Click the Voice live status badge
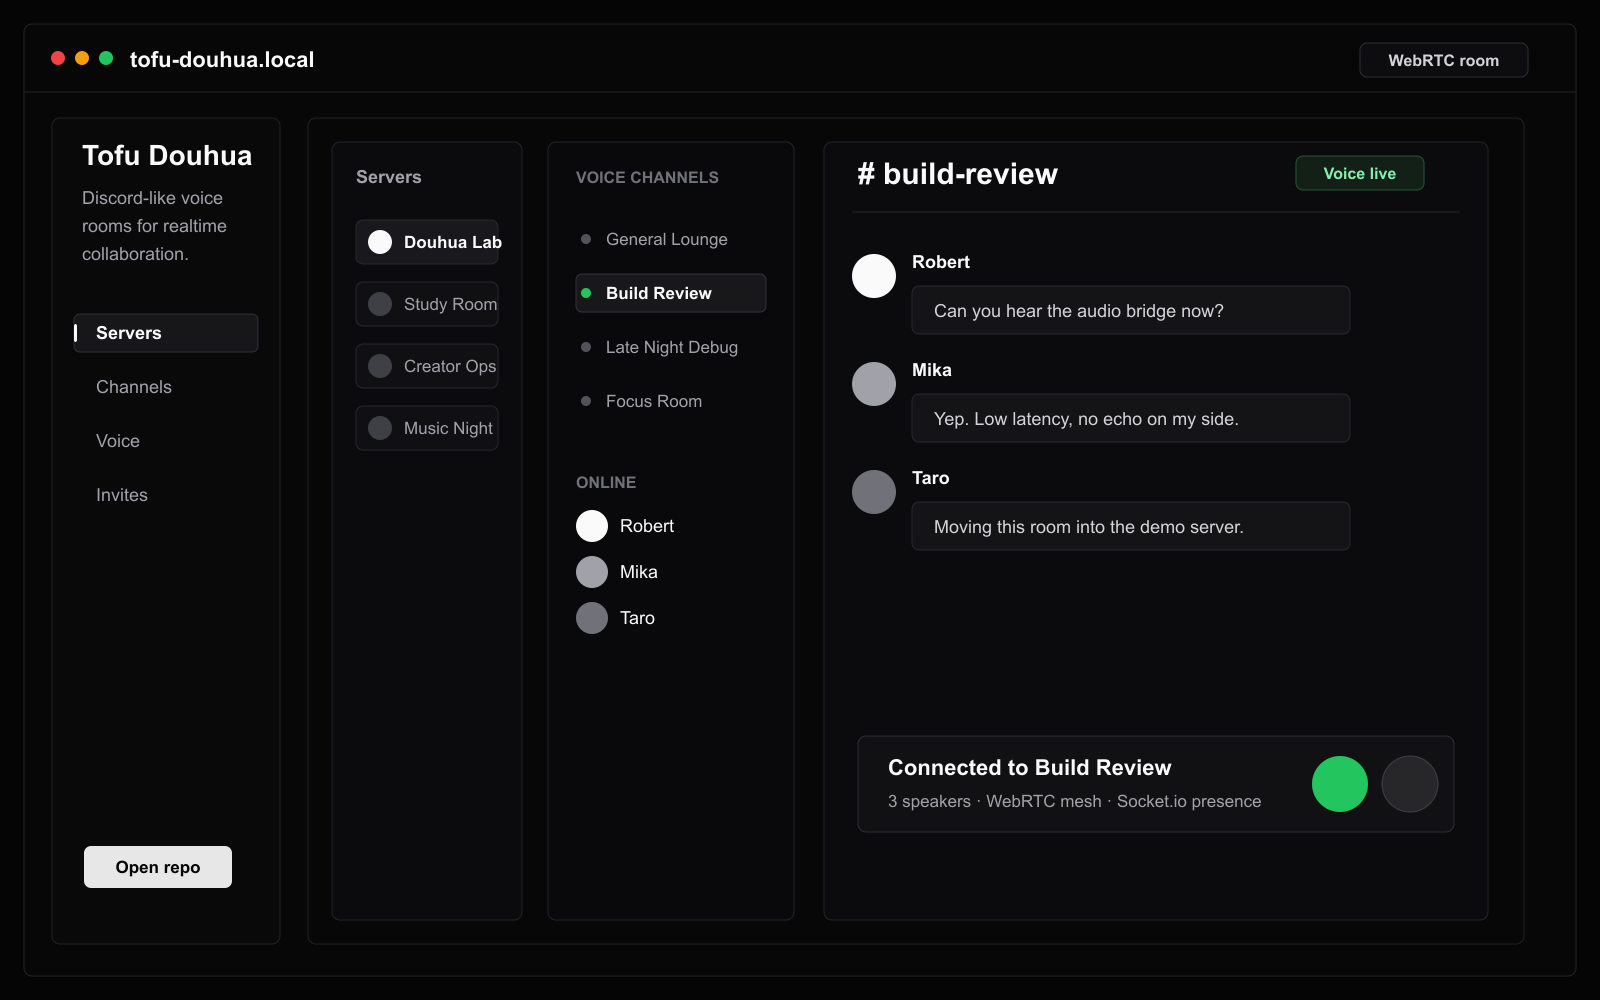The height and width of the screenshot is (1000, 1600). 1360,173
